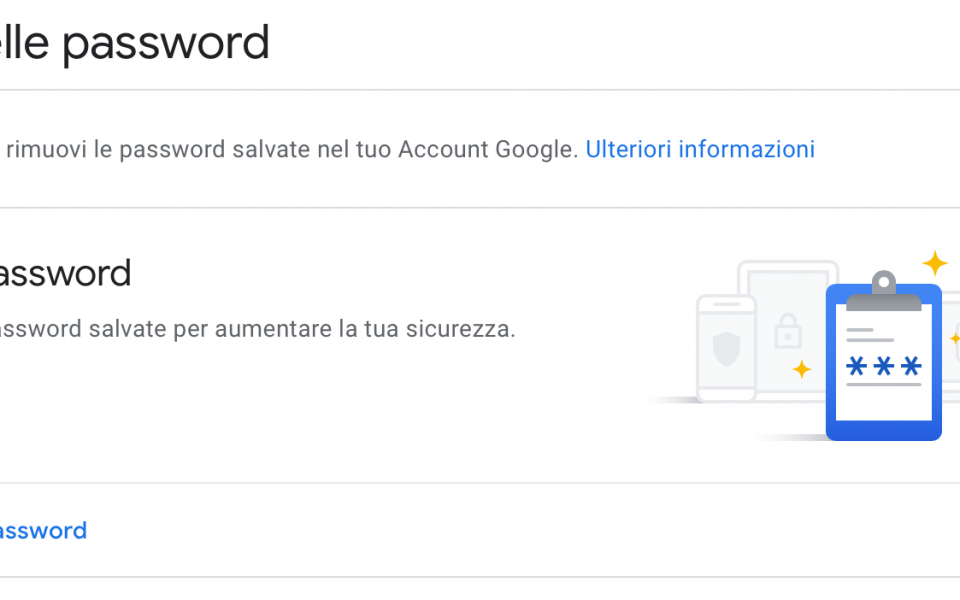Click the page title ending in password
960x600 pixels.
click(135, 43)
